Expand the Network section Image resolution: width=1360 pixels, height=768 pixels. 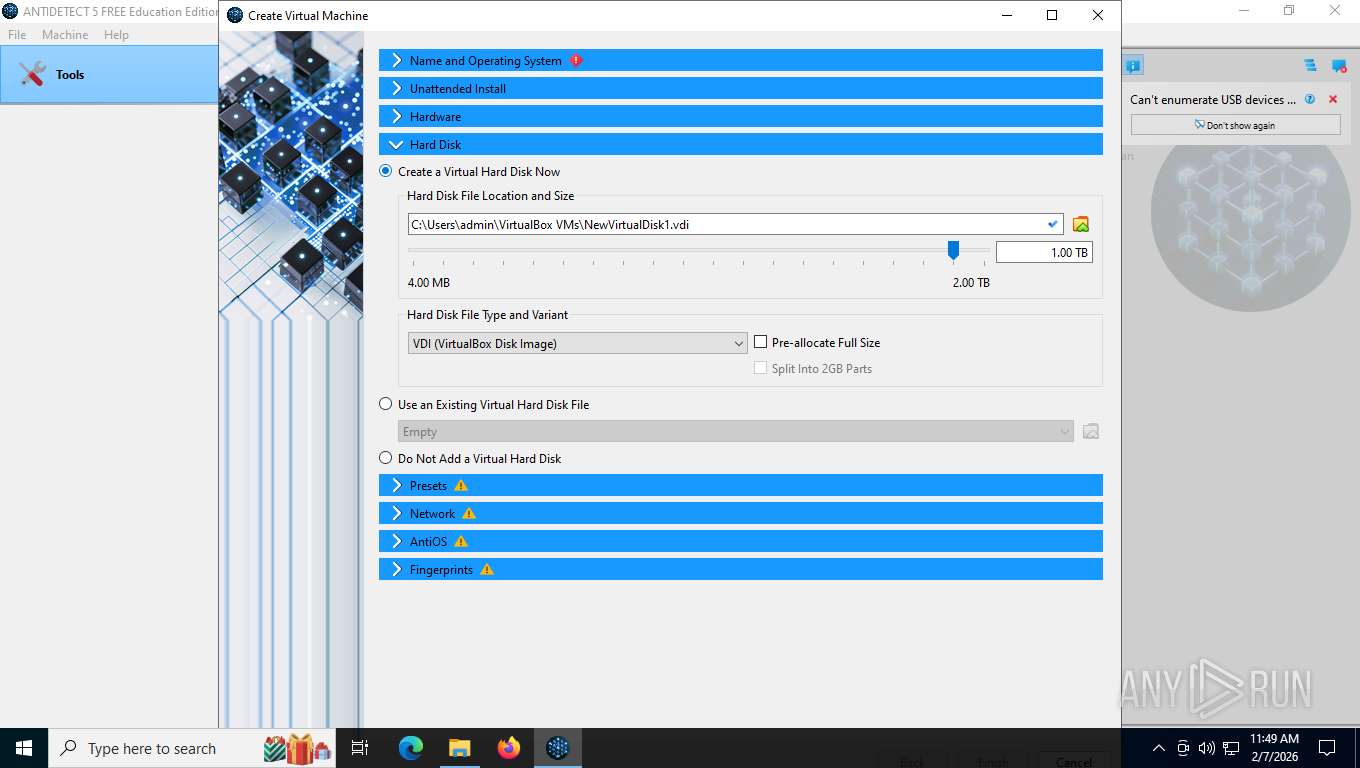pos(740,514)
